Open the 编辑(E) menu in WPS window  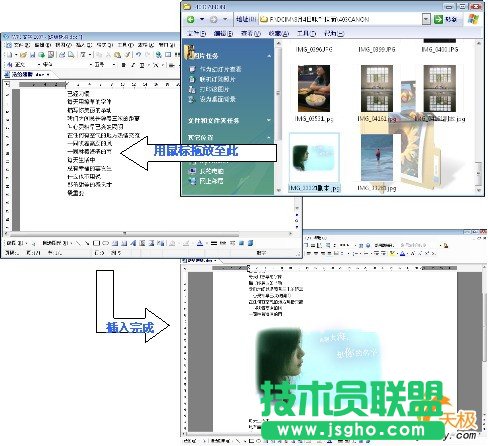43,45
